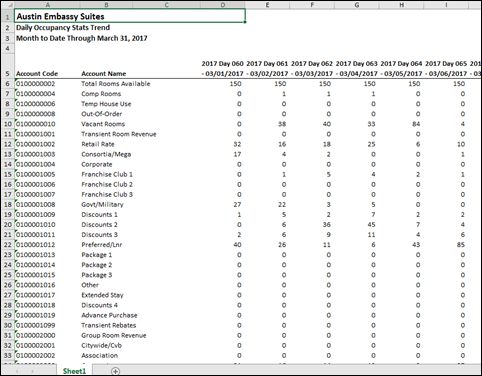This screenshot has height=376, width=482.
Task: Select the Advance Purchase cell
Action: pyautogui.click(x=109, y=315)
